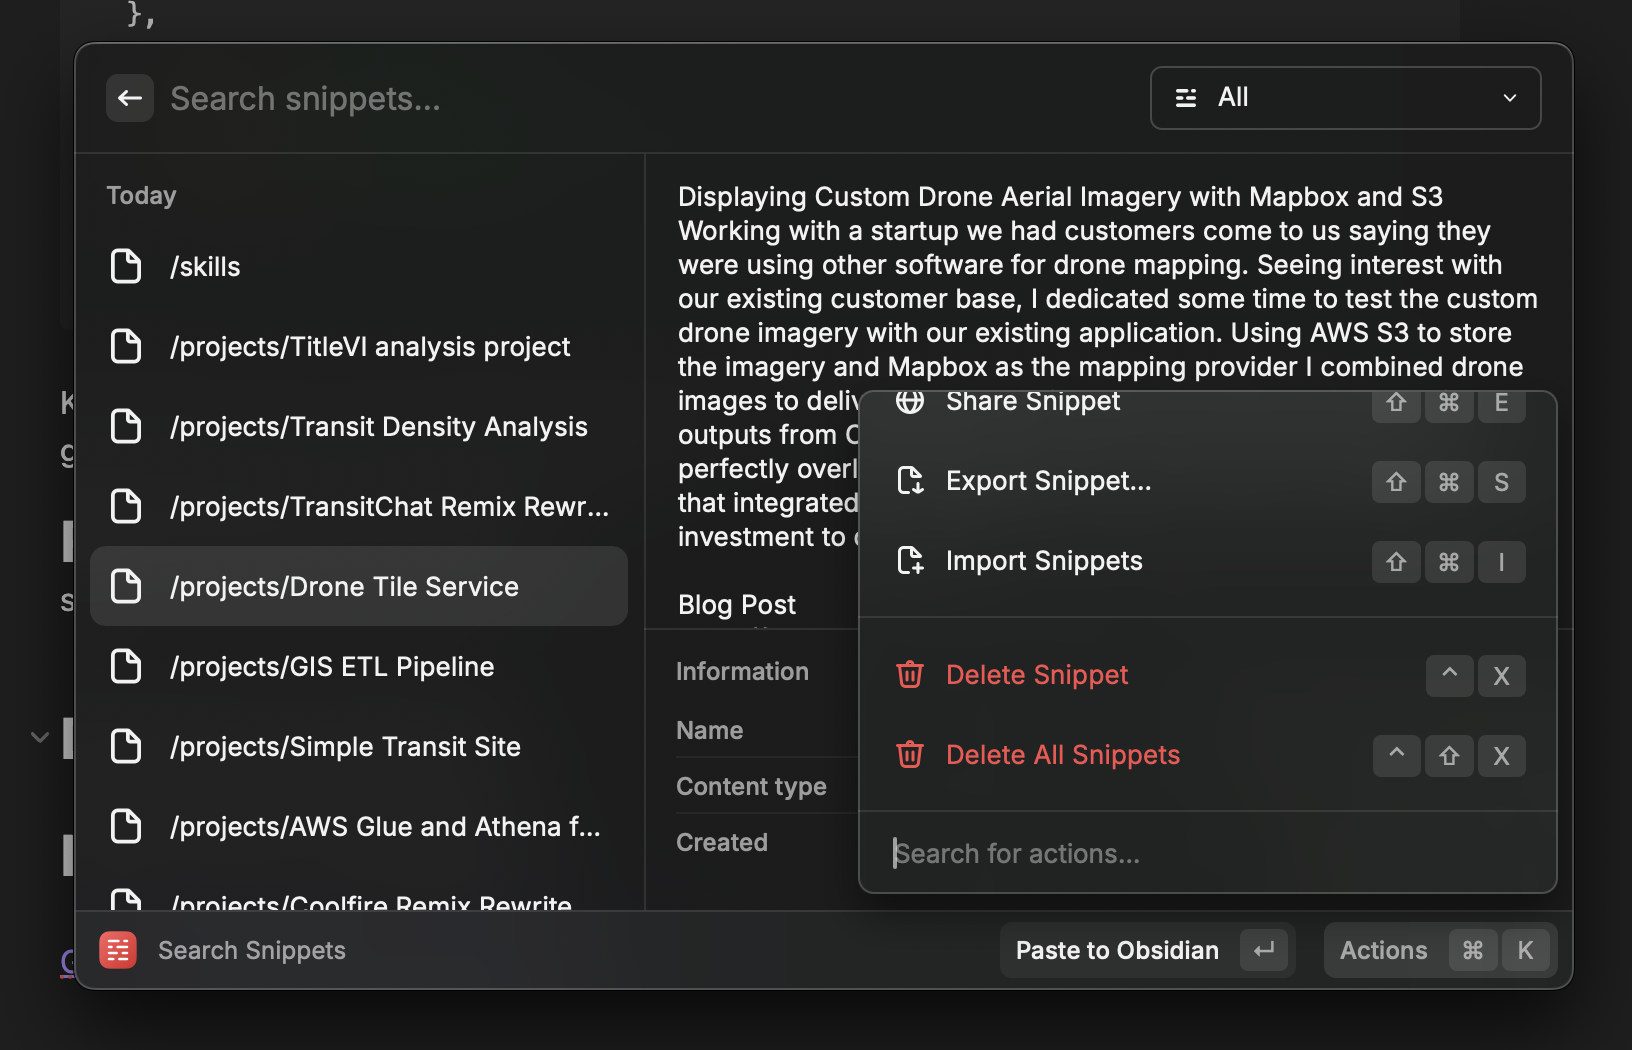This screenshot has width=1632, height=1050.
Task: Choose Import Snippets action
Action: pos(1208,561)
